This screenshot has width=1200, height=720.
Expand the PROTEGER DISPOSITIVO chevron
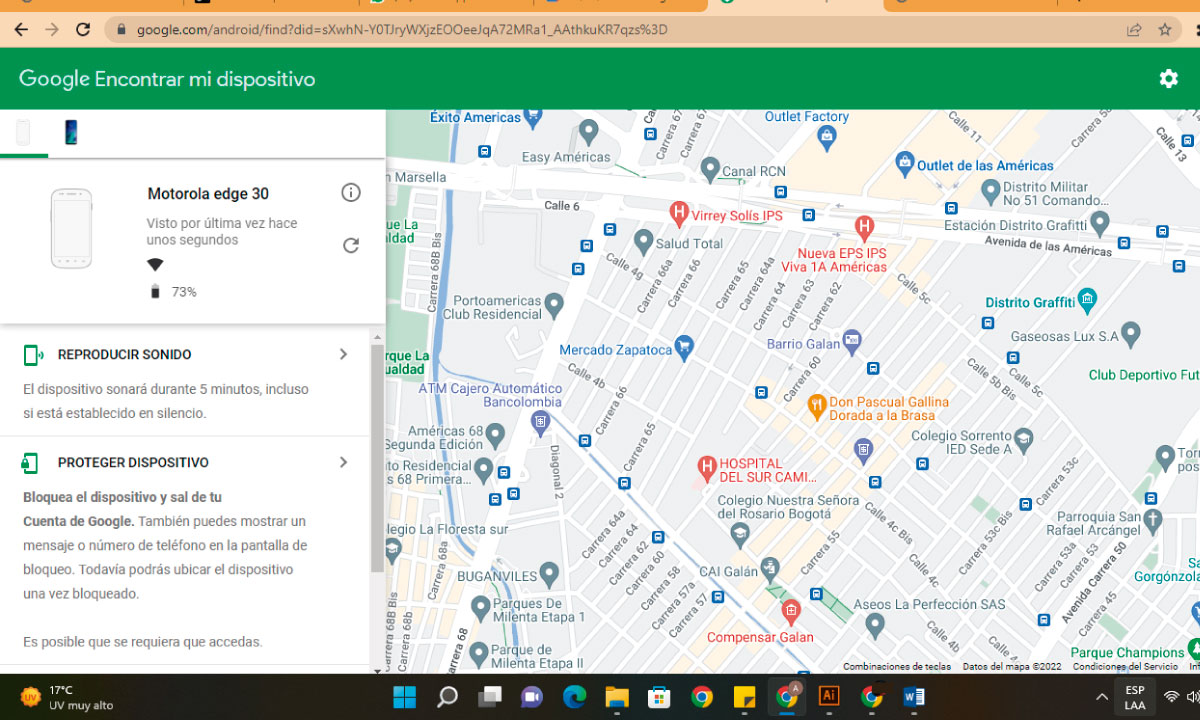(x=343, y=462)
